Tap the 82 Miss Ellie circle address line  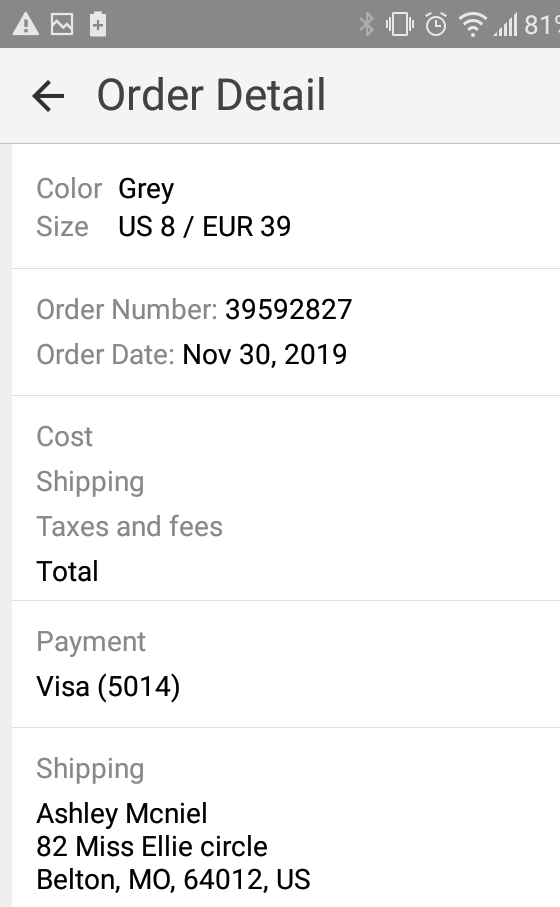[x=152, y=846]
